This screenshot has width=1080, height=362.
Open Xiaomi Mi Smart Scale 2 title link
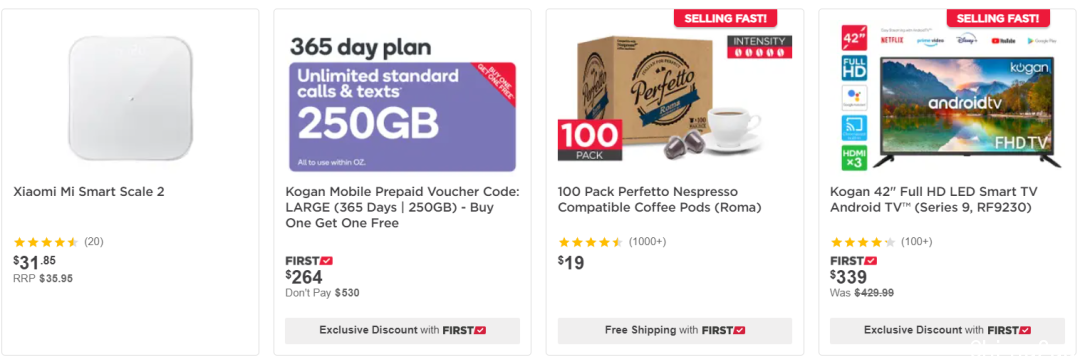pyautogui.click(x=89, y=192)
